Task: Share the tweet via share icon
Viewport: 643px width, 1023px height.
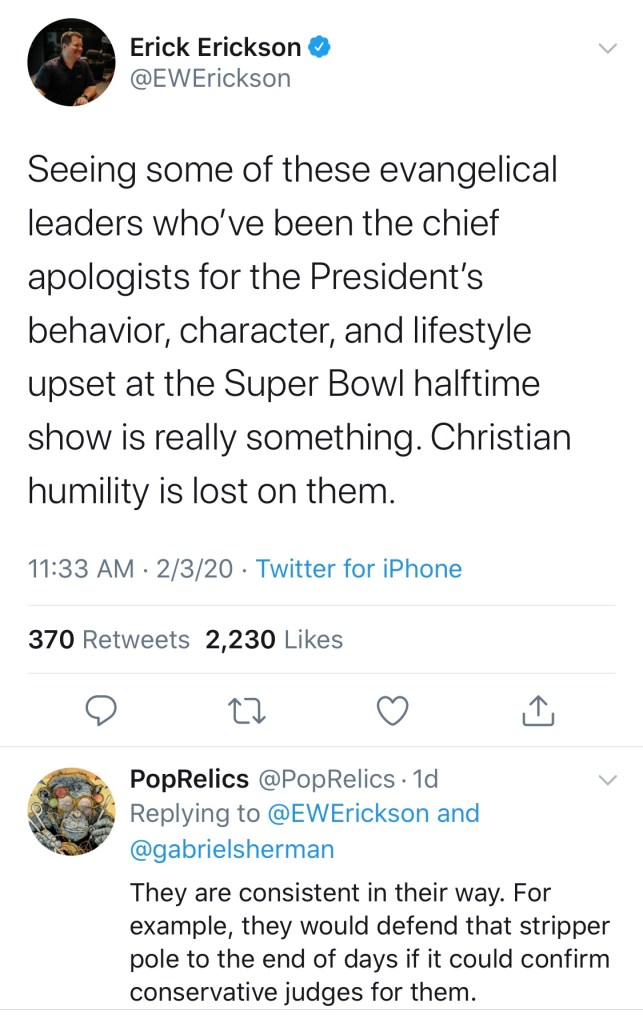Action: click(538, 710)
